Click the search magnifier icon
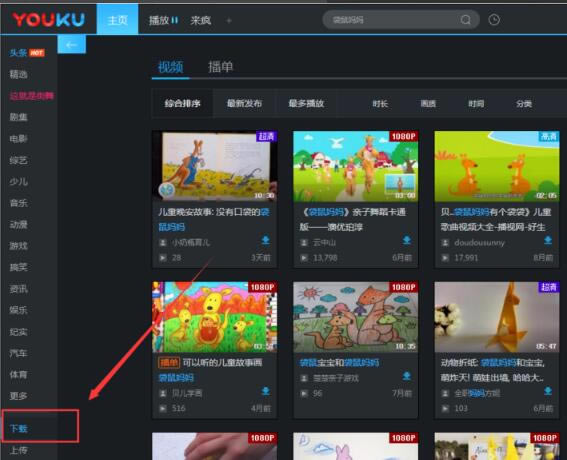The image size is (567, 460). tap(465, 20)
